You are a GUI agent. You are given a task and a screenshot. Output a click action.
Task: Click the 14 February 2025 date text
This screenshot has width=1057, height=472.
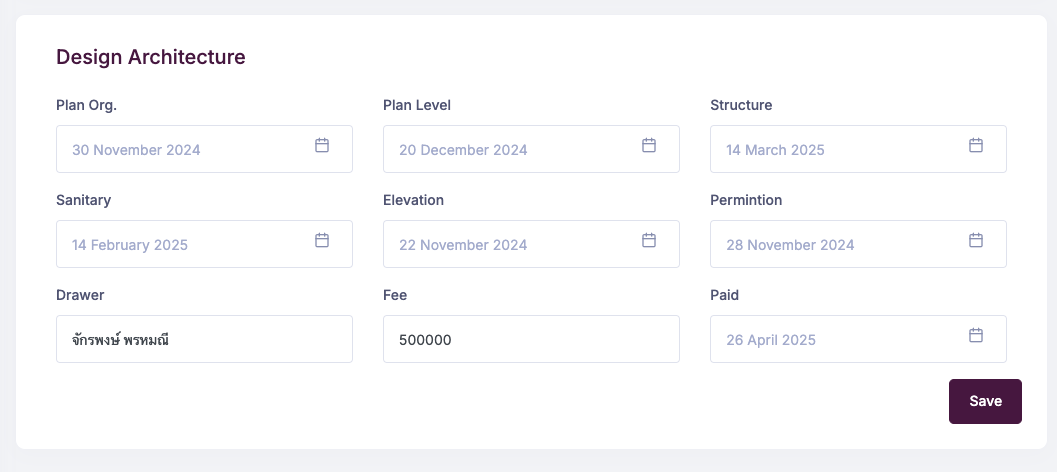click(130, 245)
